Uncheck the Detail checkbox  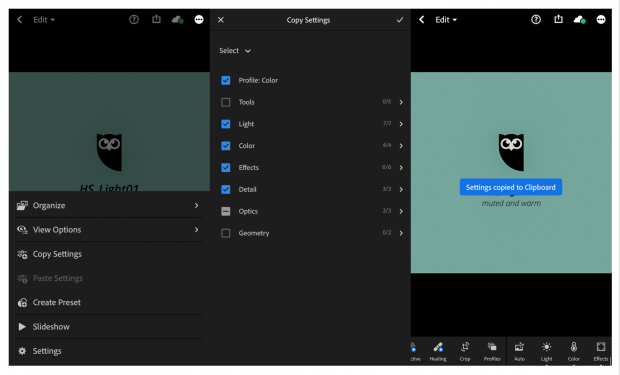(226, 189)
